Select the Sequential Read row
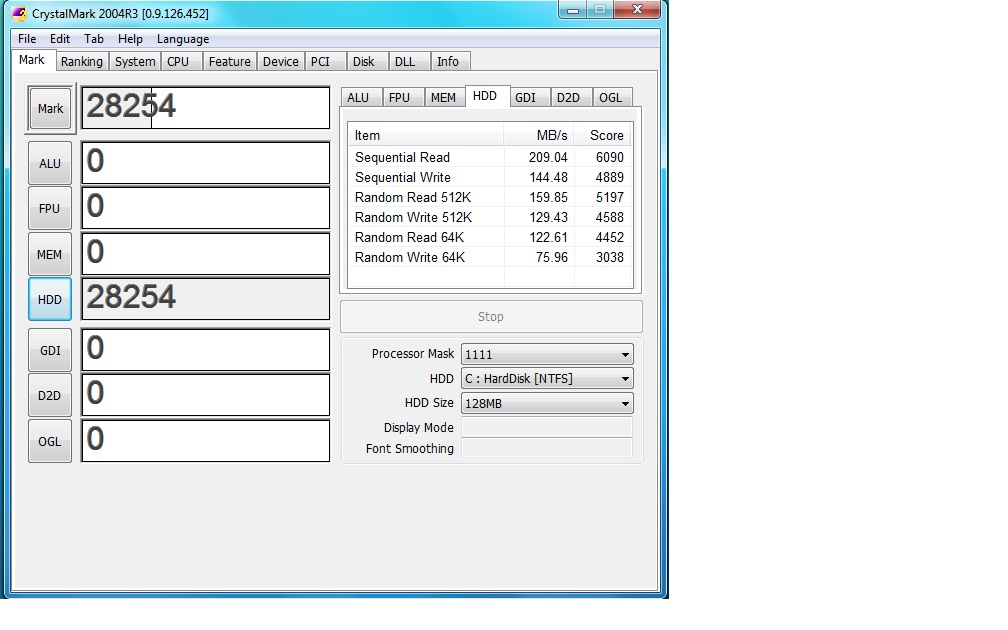This screenshot has width=1008, height=630. tap(490, 158)
